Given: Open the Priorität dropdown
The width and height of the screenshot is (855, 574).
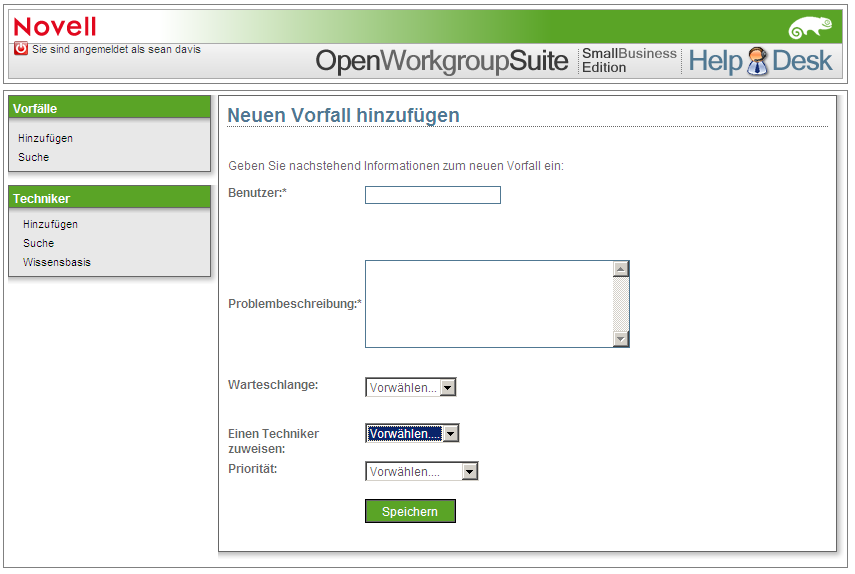Looking at the screenshot, I should coord(422,472).
